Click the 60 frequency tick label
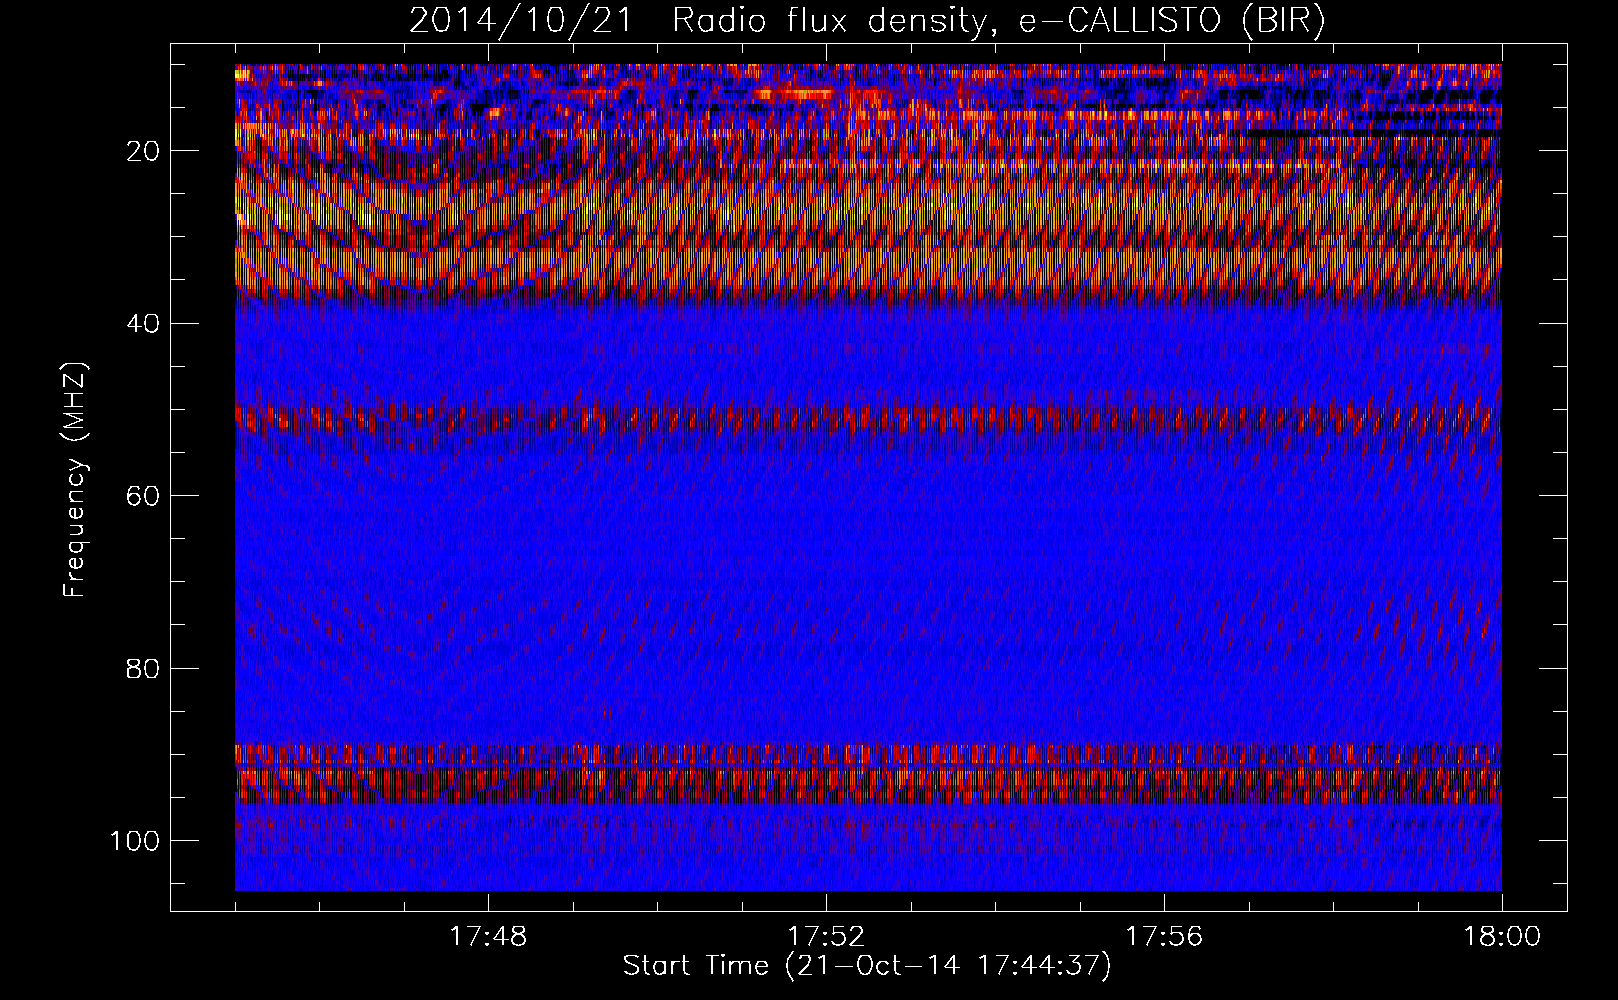Image resolution: width=1618 pixels, height=1000 pixels. click(x=144, y=496)
